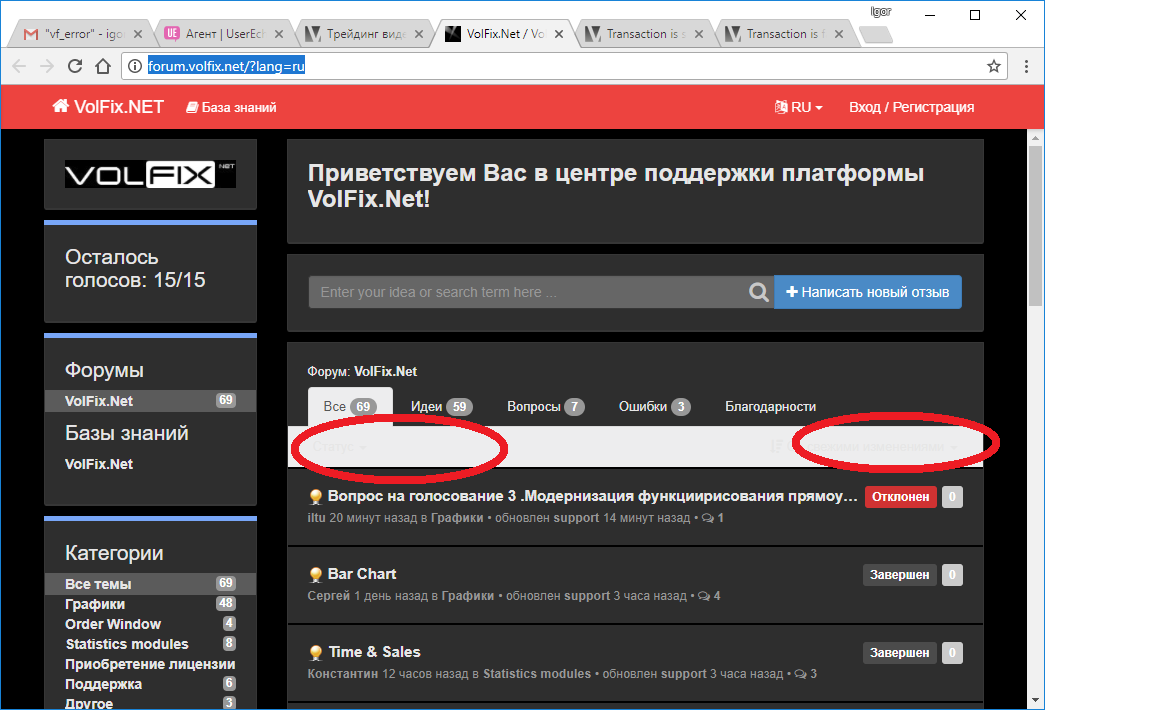Bookmark this page with the star icon
The image size is (1152, 720).
click(x=994, y=66)
